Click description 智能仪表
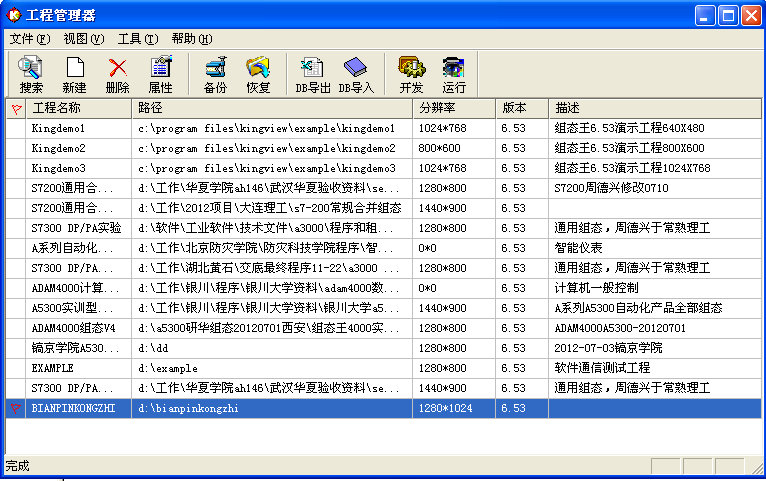 (x=578, y=248)
